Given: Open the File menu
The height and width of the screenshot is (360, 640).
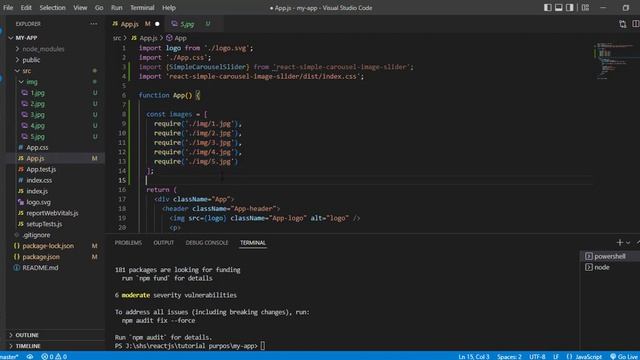Looking at the screenshot, I should (8, 8).
